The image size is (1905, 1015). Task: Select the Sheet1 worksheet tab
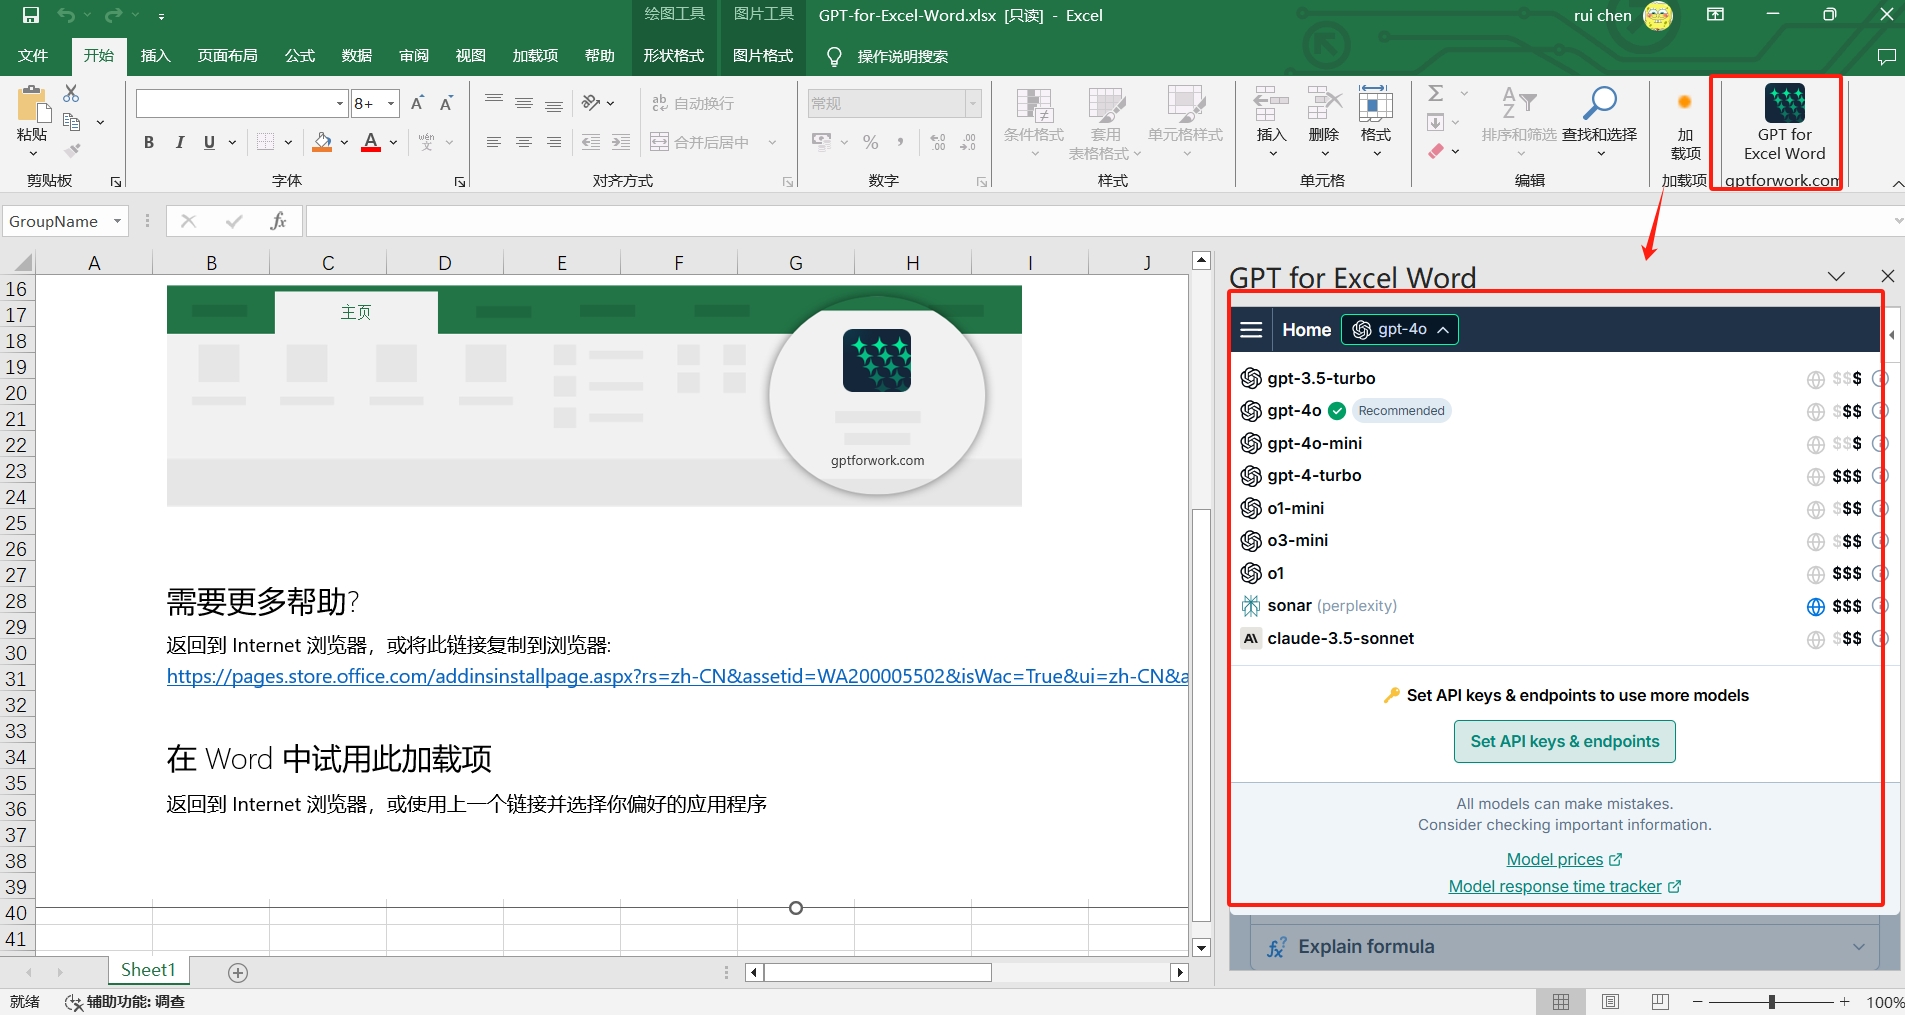click(x=148, y=970)
